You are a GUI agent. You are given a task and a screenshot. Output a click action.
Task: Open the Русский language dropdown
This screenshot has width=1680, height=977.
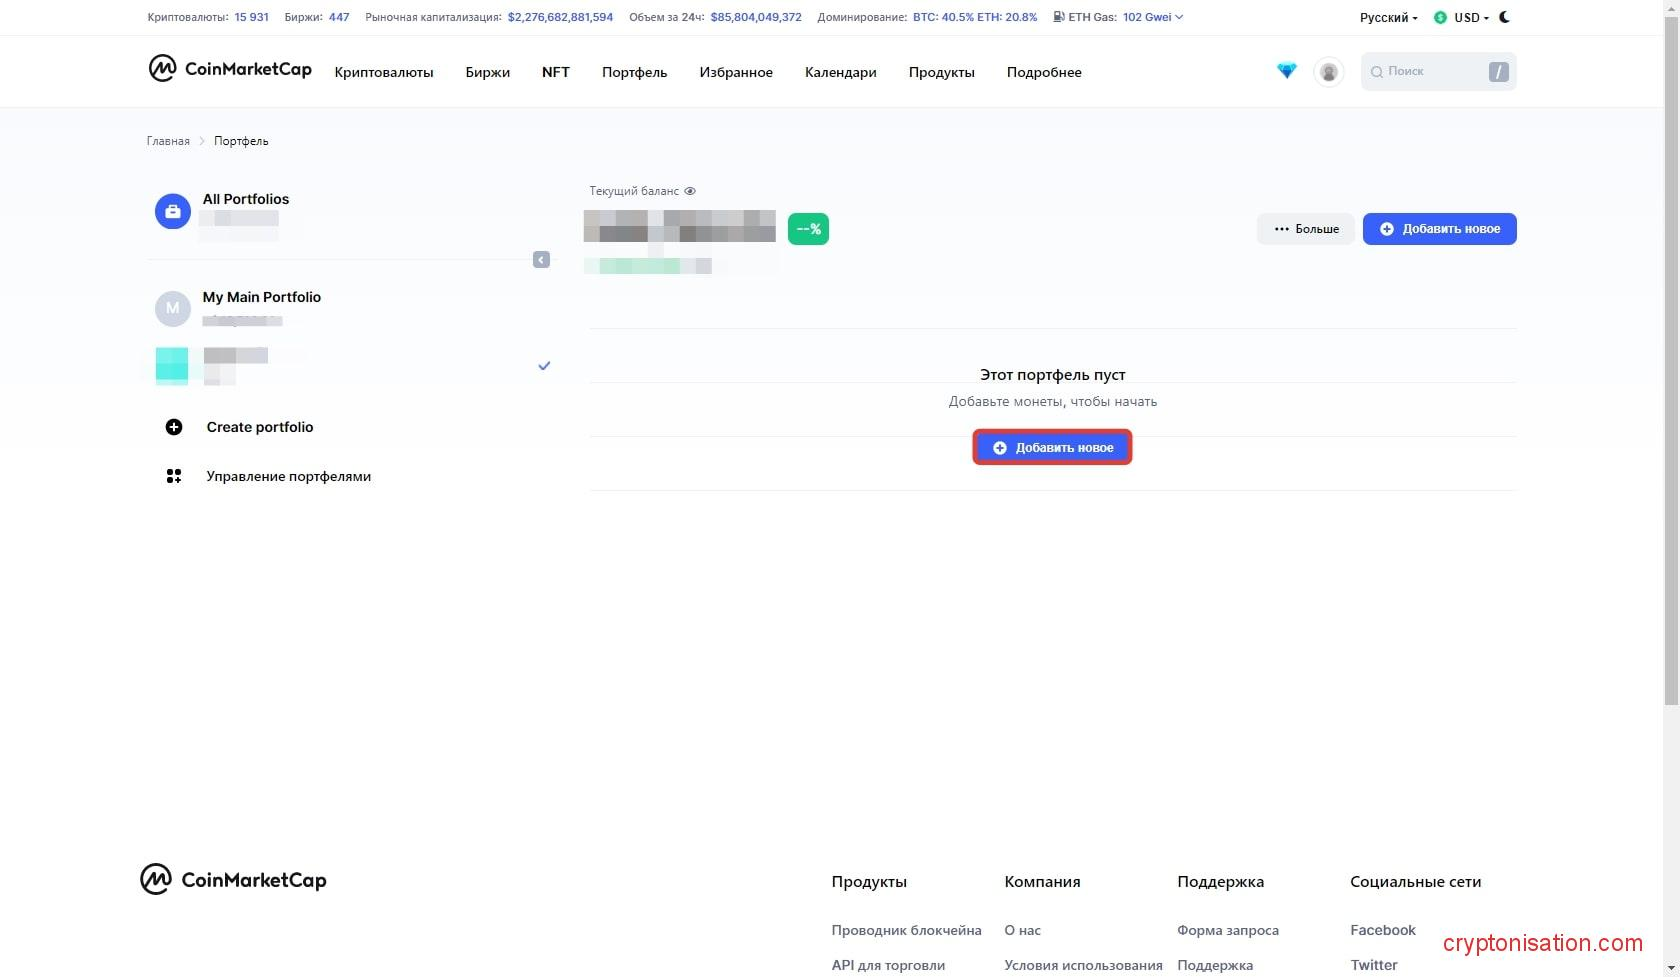1388,18
